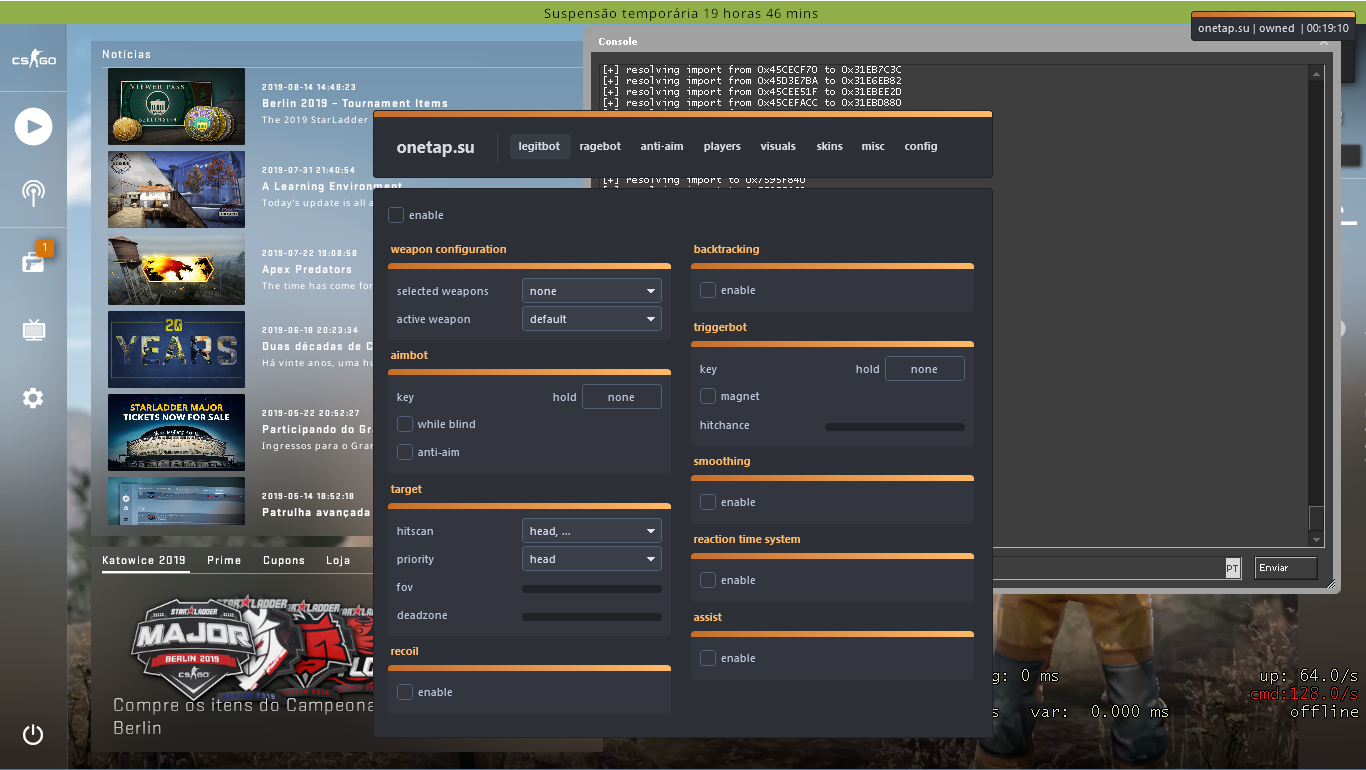
Task: Toggle legitbot main enable checkbox
Action: tap(396, 215)
